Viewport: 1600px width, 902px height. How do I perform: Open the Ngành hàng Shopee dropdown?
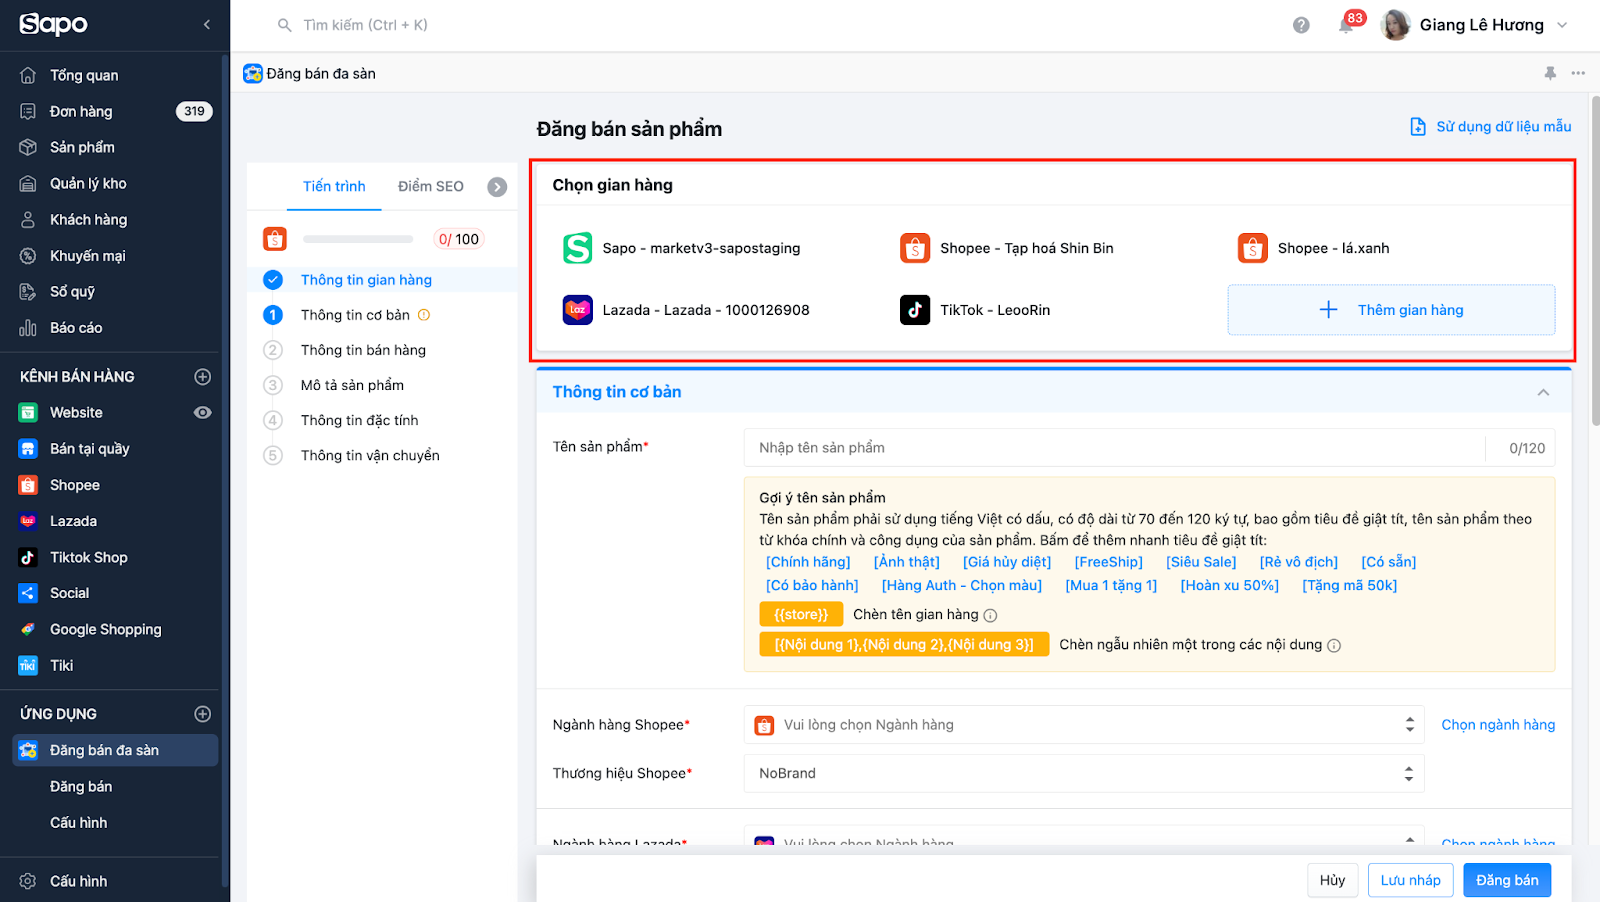coord(1083,725)
